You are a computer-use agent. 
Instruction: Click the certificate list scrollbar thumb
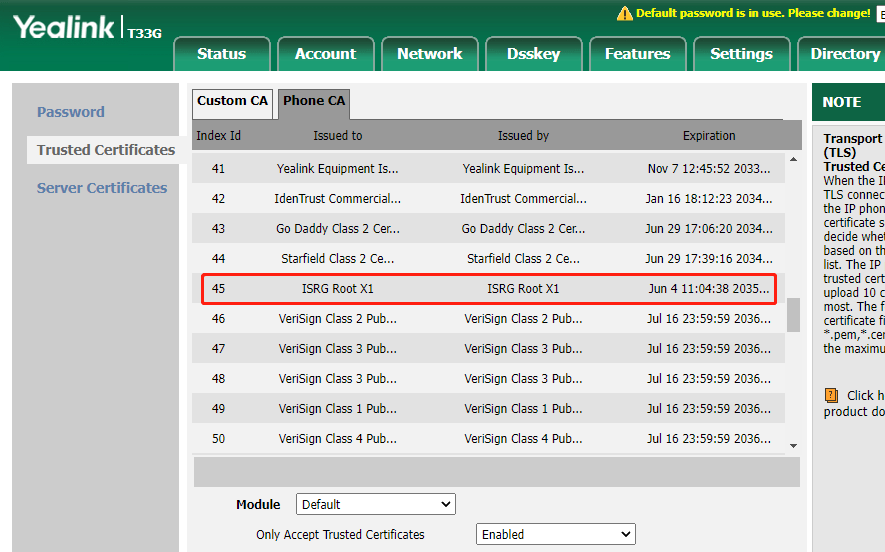pos(793,315)
